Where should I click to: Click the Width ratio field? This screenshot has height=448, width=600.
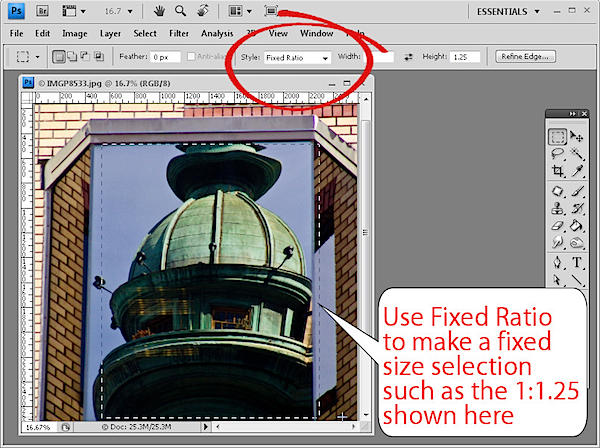point(380,57)
